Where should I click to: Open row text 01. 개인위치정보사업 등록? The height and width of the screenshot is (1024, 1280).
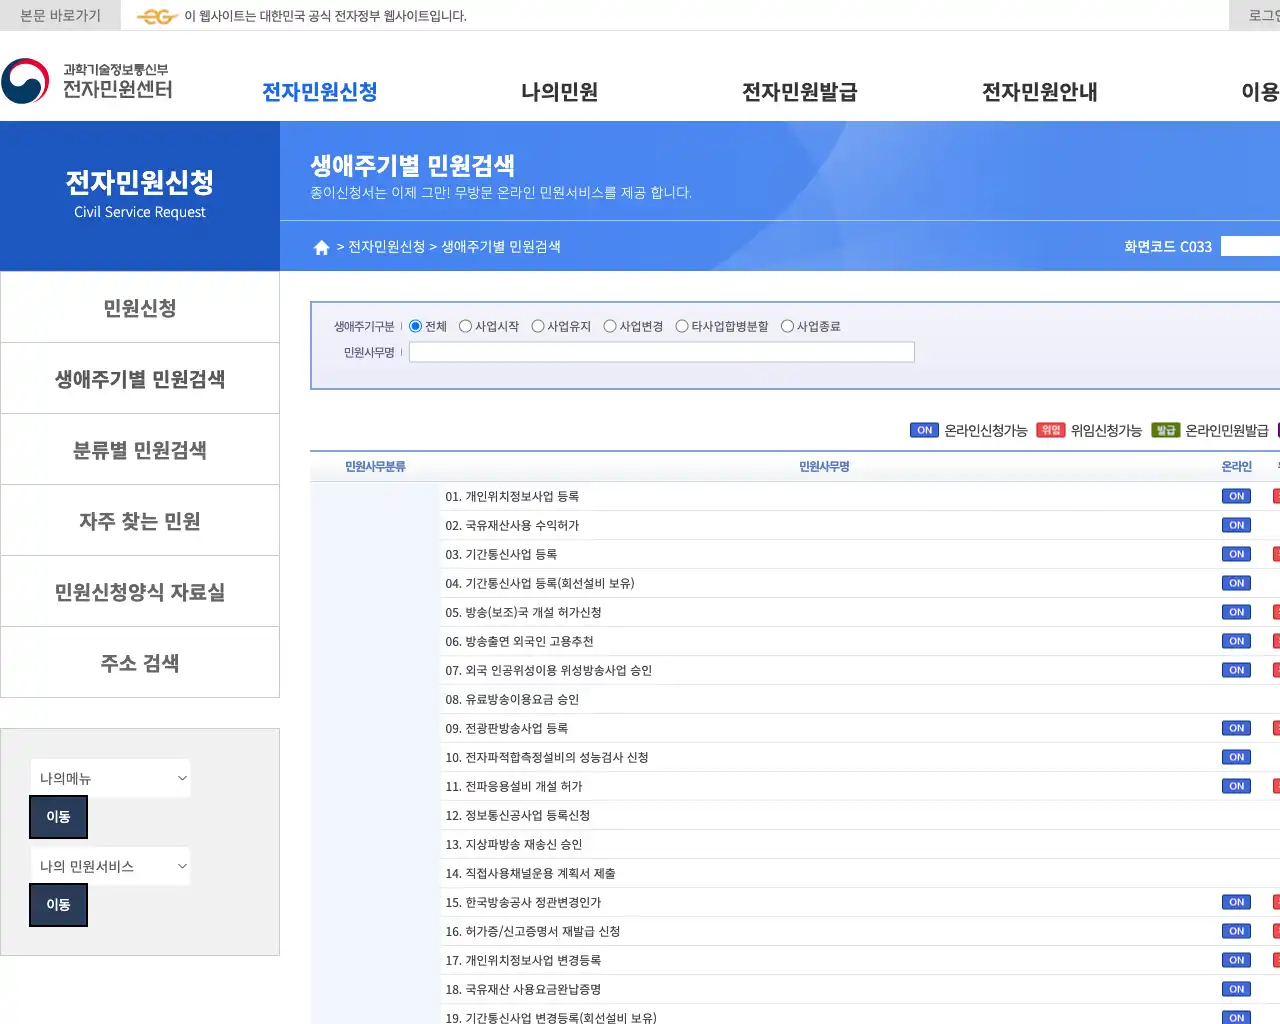pos(512,496)
